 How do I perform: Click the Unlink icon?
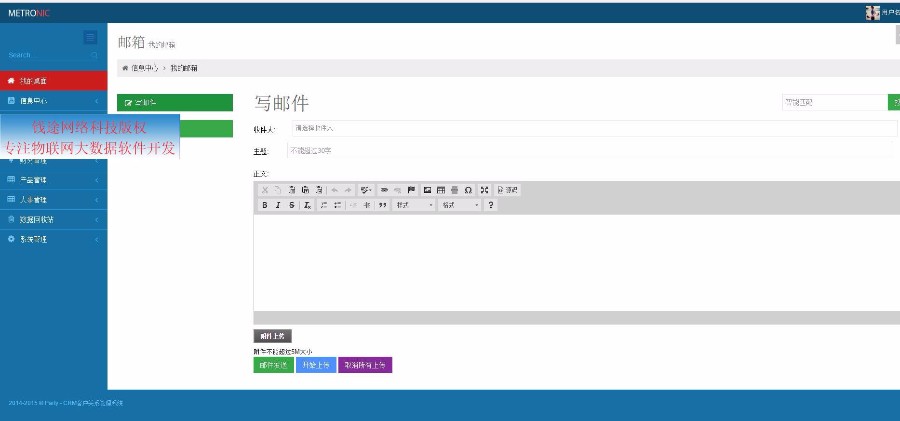pos(397,190)
